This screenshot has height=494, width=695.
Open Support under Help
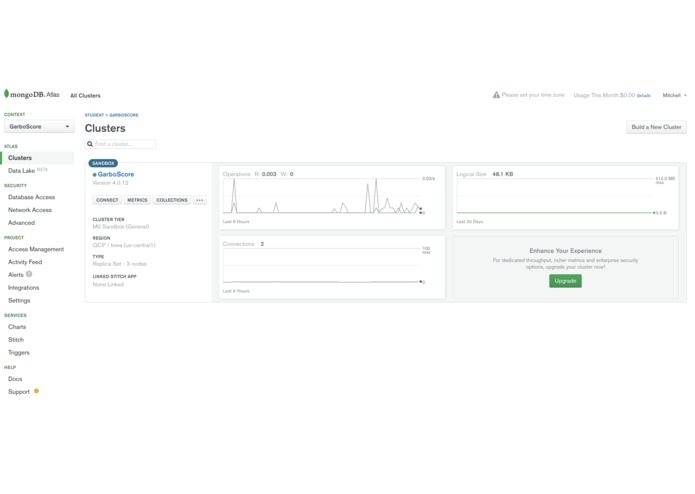(x=19, y=392)
